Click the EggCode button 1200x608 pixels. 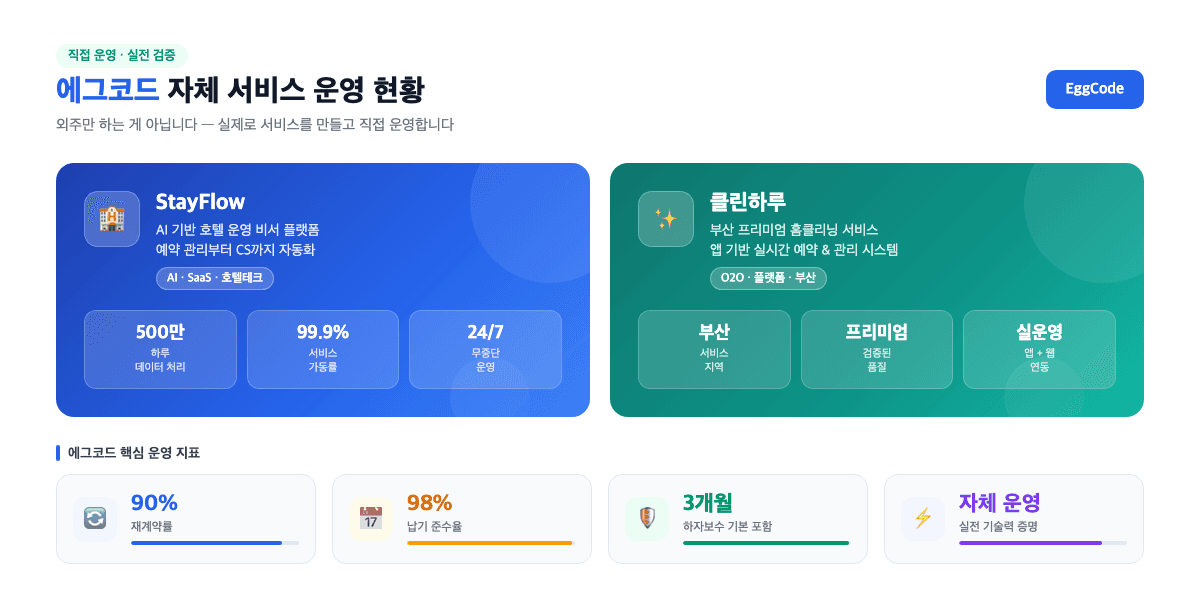[x=1094, y=89]
